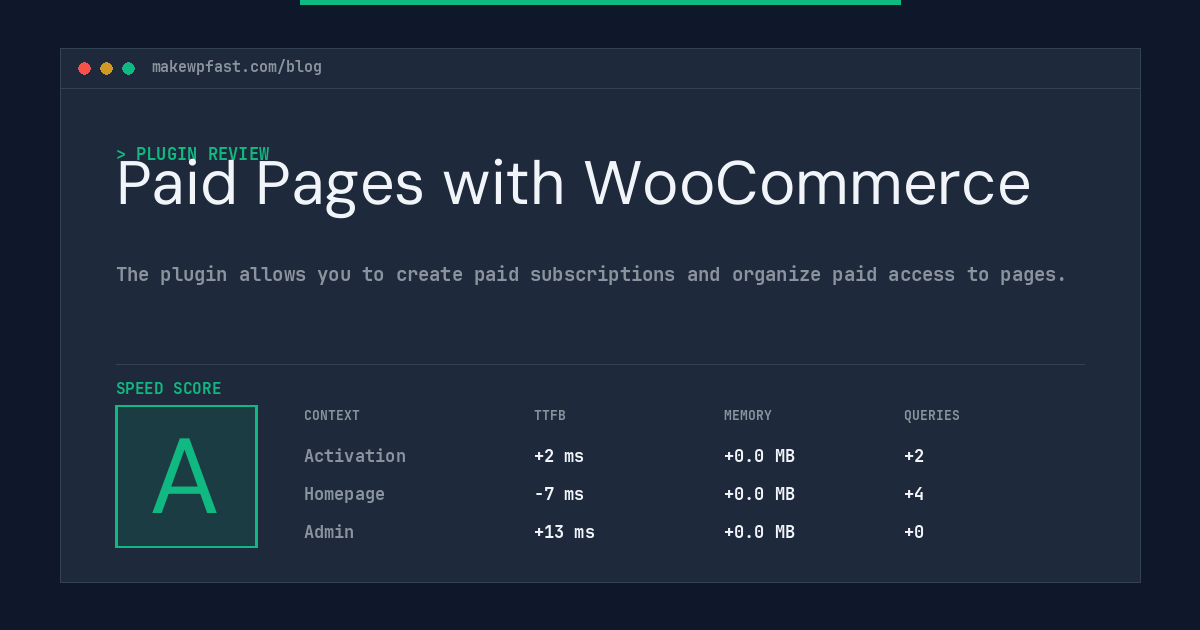Click the '+4' queries value for Homepage
1200x630 pixels.
point(914,494)
